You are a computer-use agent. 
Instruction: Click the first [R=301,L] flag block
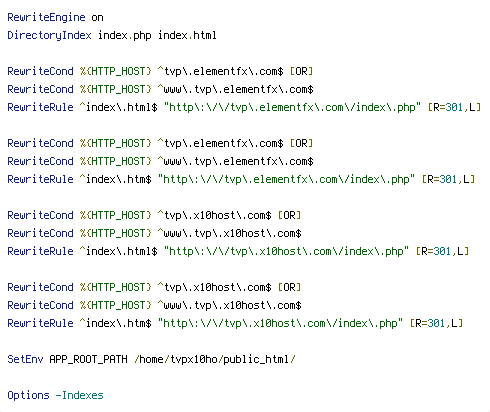pos(454,107)
